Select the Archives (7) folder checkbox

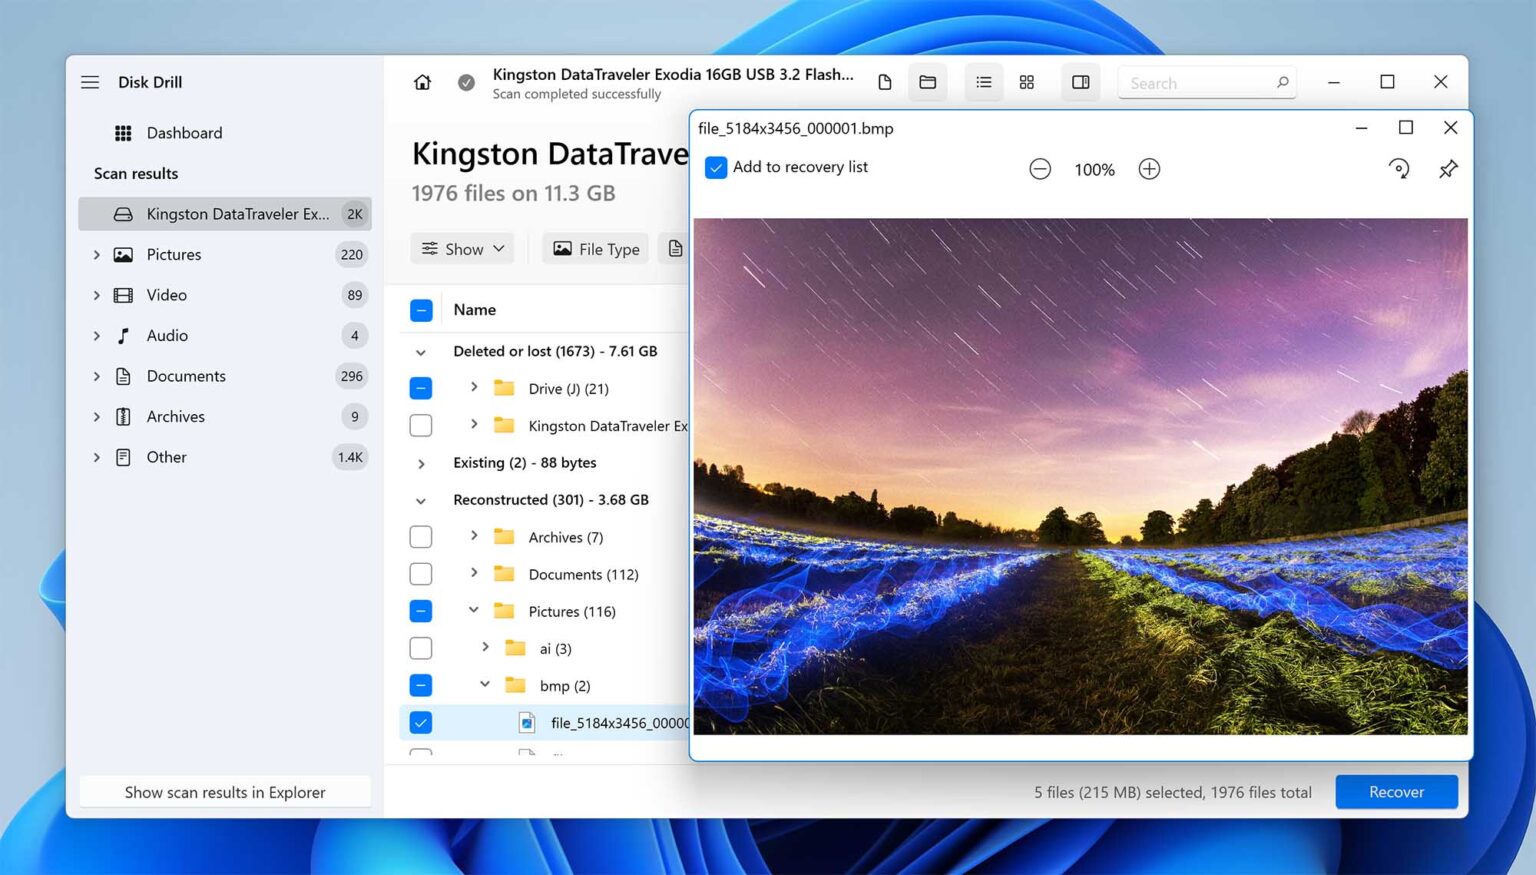pyautogui.click(x=420, y=536)
